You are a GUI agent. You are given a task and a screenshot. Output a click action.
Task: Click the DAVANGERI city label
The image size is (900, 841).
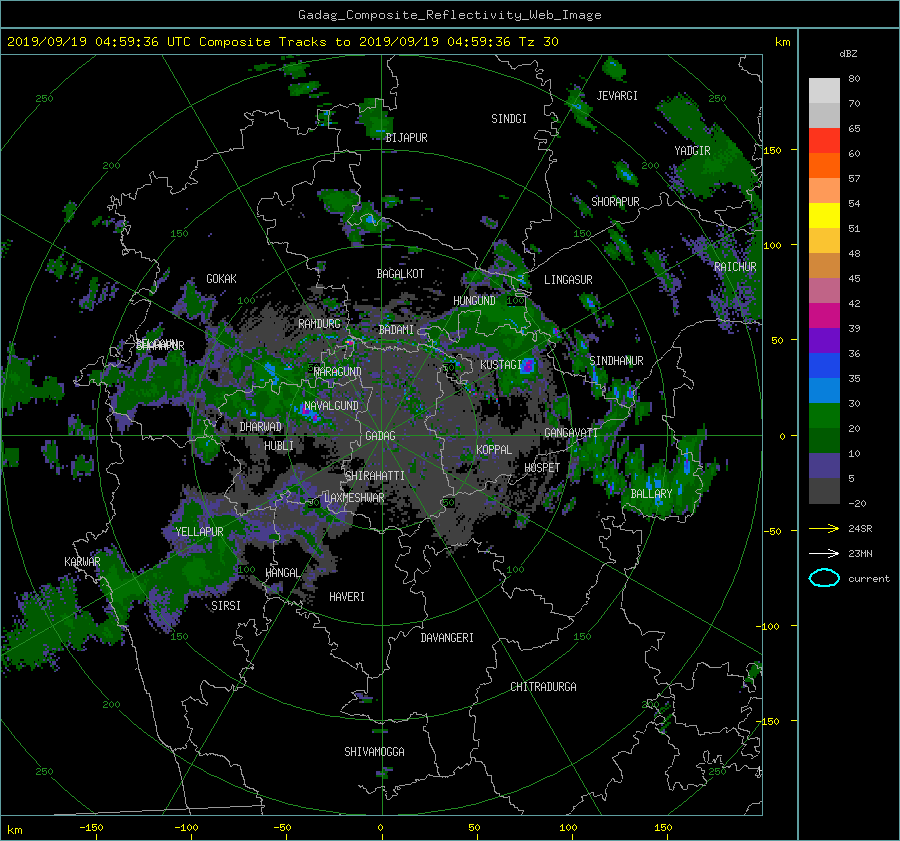coord(447,638)
